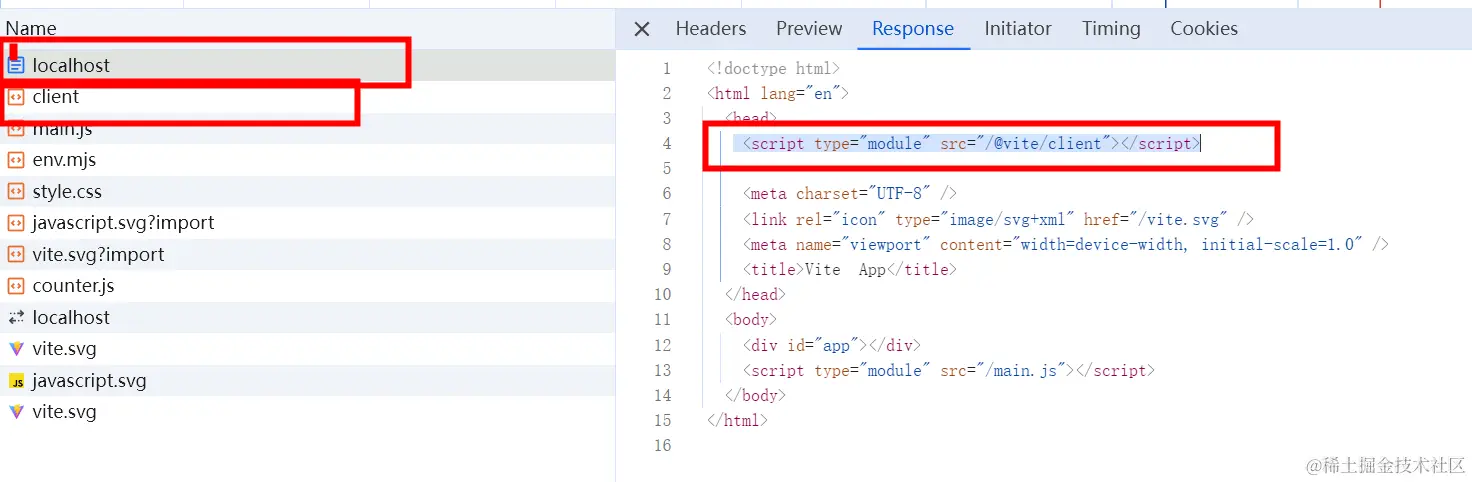Click the script icon next to vite.svg?import
The width and height of the screenshot is (1472, 482).
click(16, 255)
